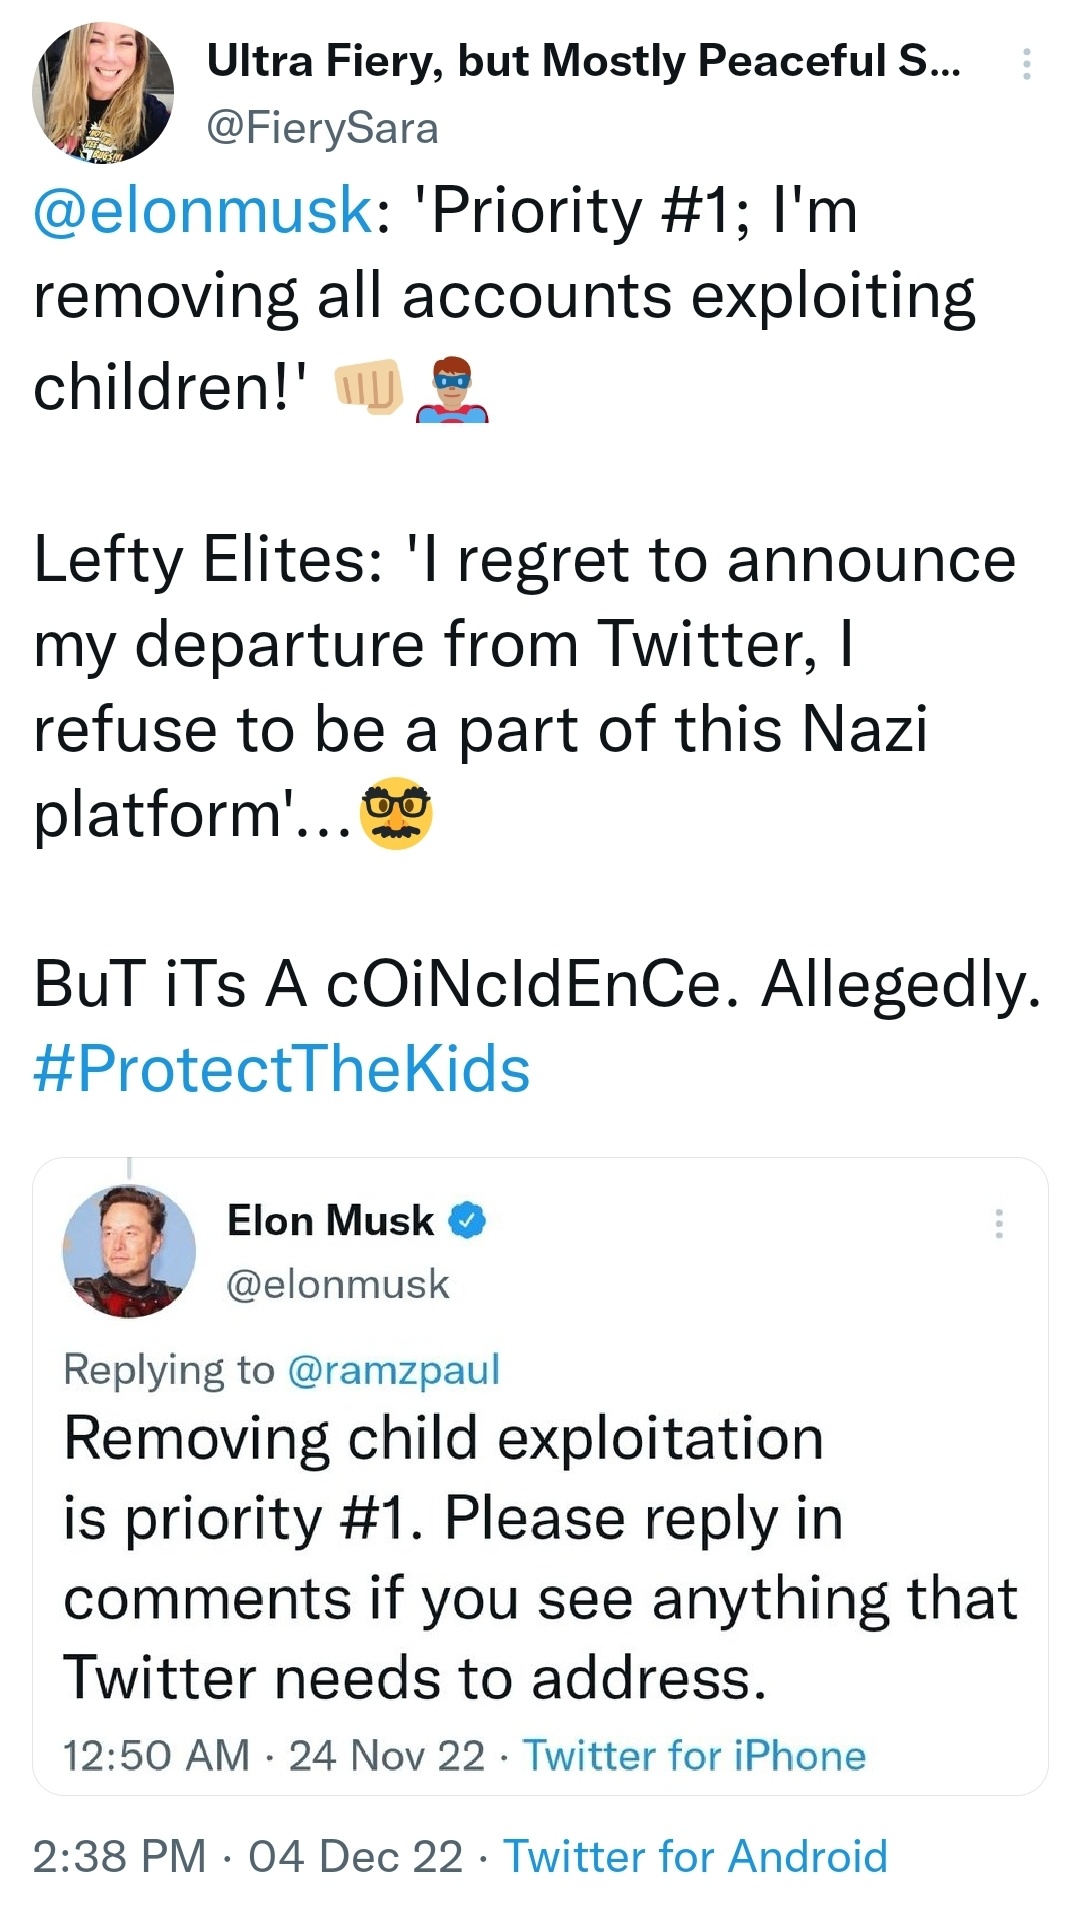The height and width of the screenshot is (1905, 1080).
Task: Click the @FierySara handle
Action: [322, 128]
